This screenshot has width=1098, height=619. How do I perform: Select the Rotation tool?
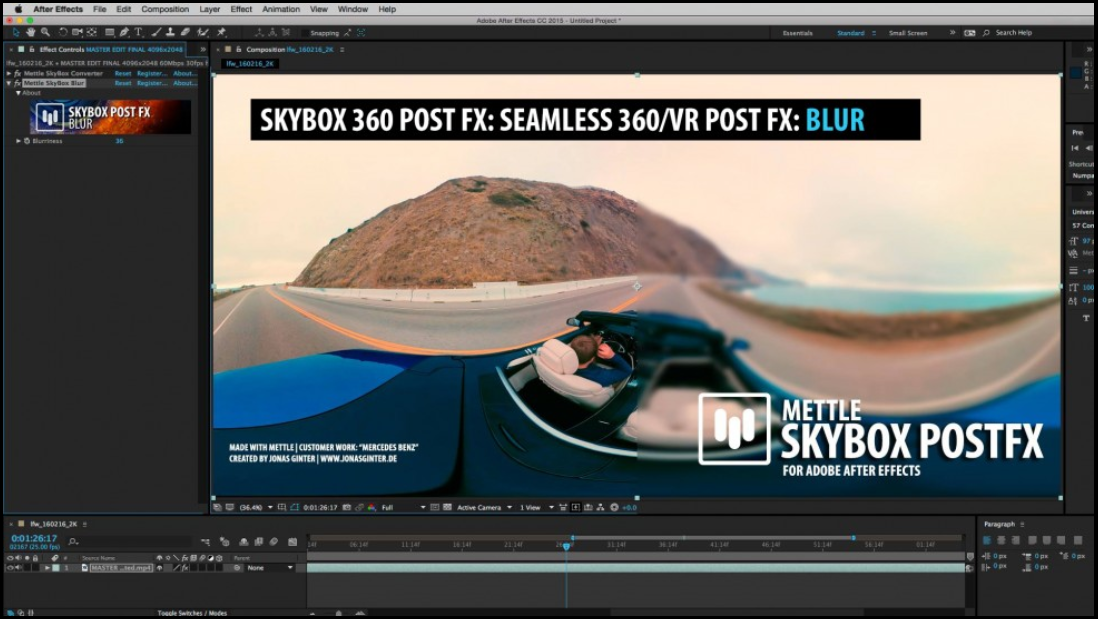tap(63, 32)
